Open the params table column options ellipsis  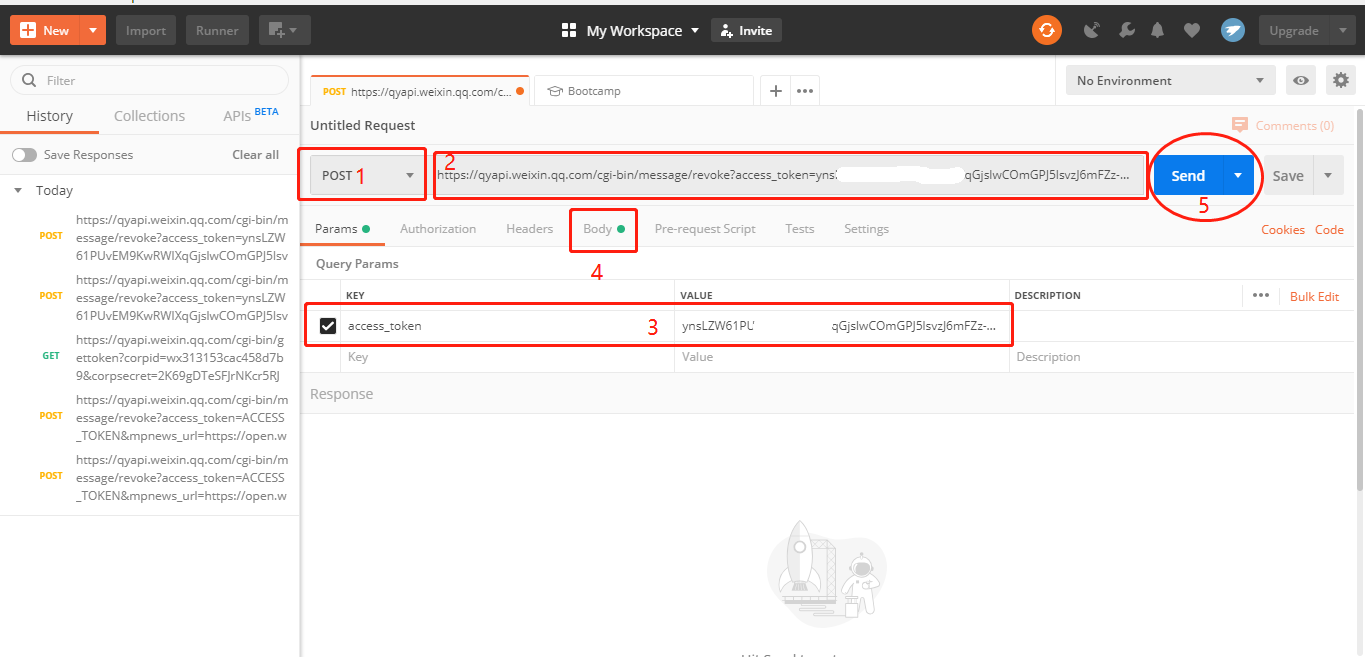[1260, 295]
